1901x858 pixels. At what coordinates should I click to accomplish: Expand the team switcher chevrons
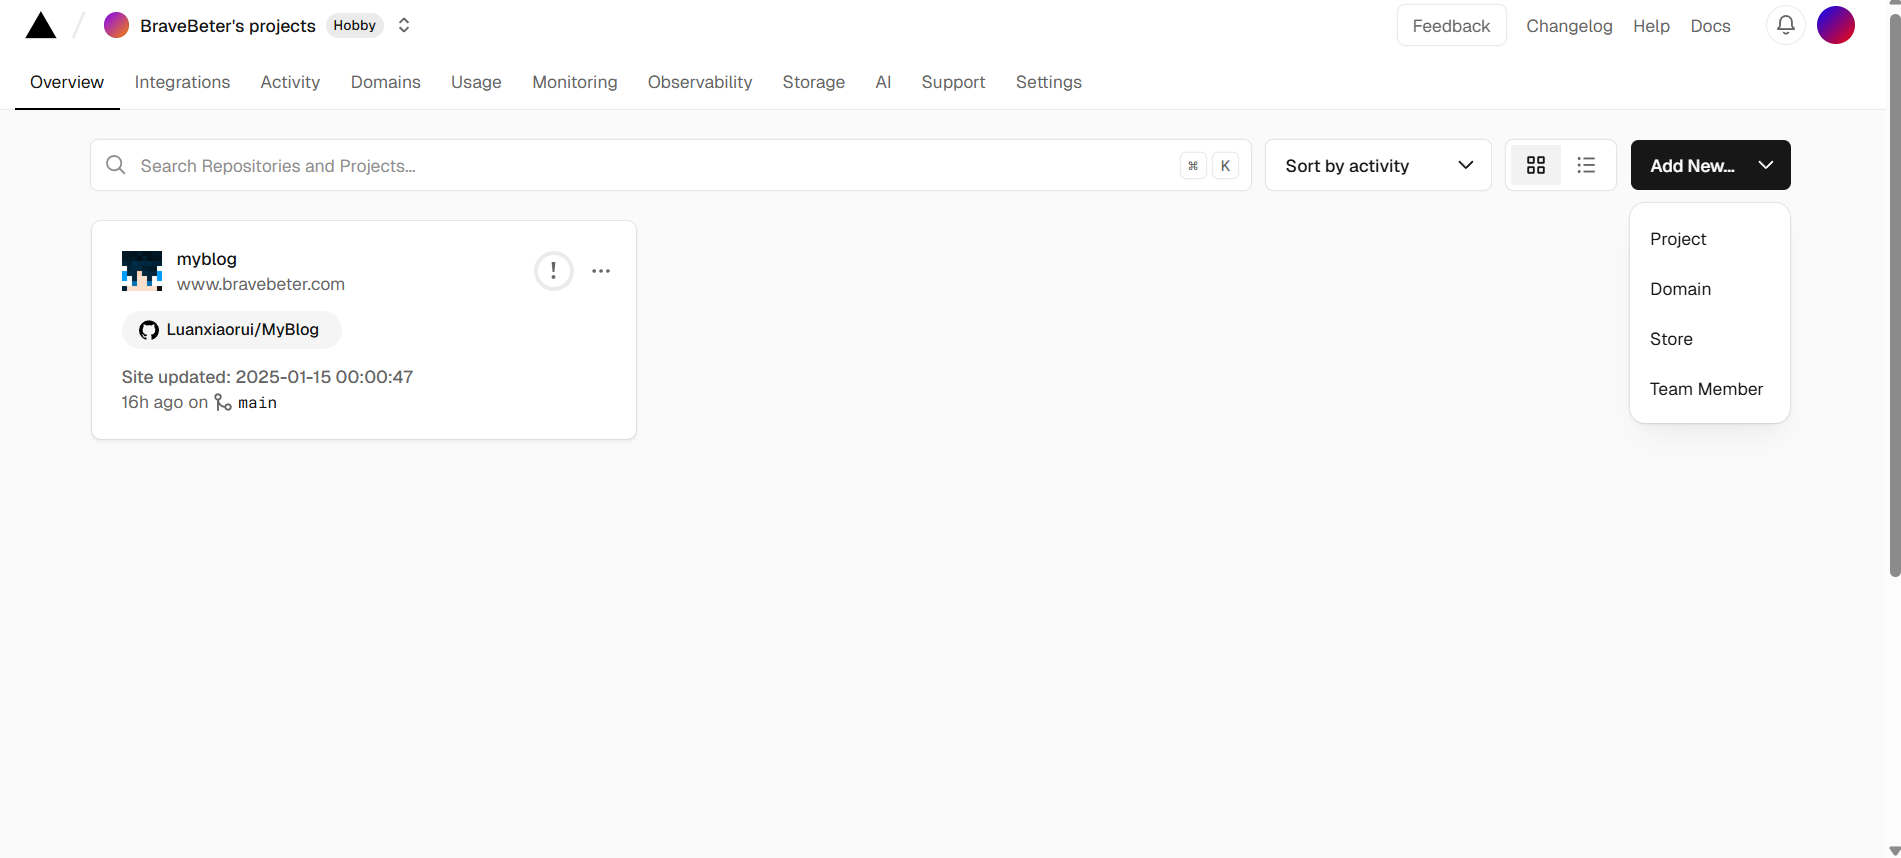click(404, 25)
